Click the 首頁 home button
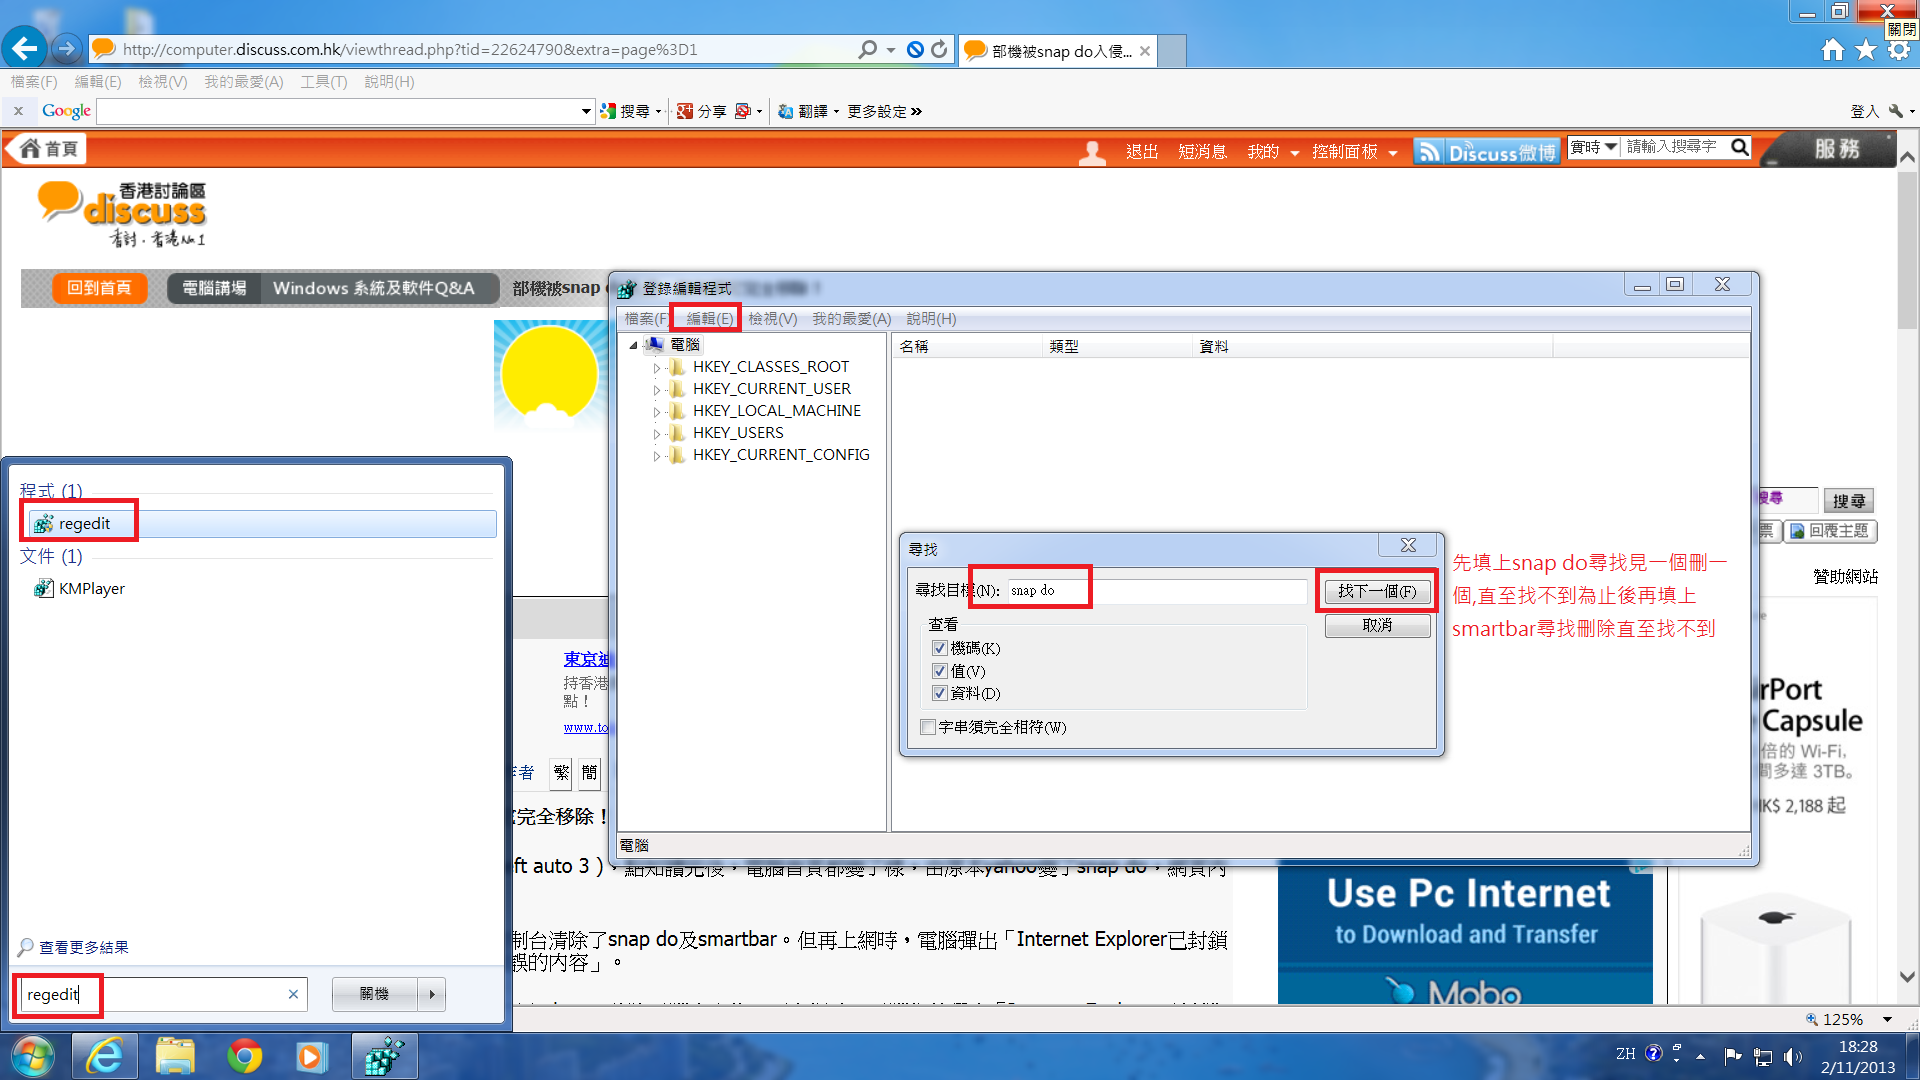 coord(48,149)
